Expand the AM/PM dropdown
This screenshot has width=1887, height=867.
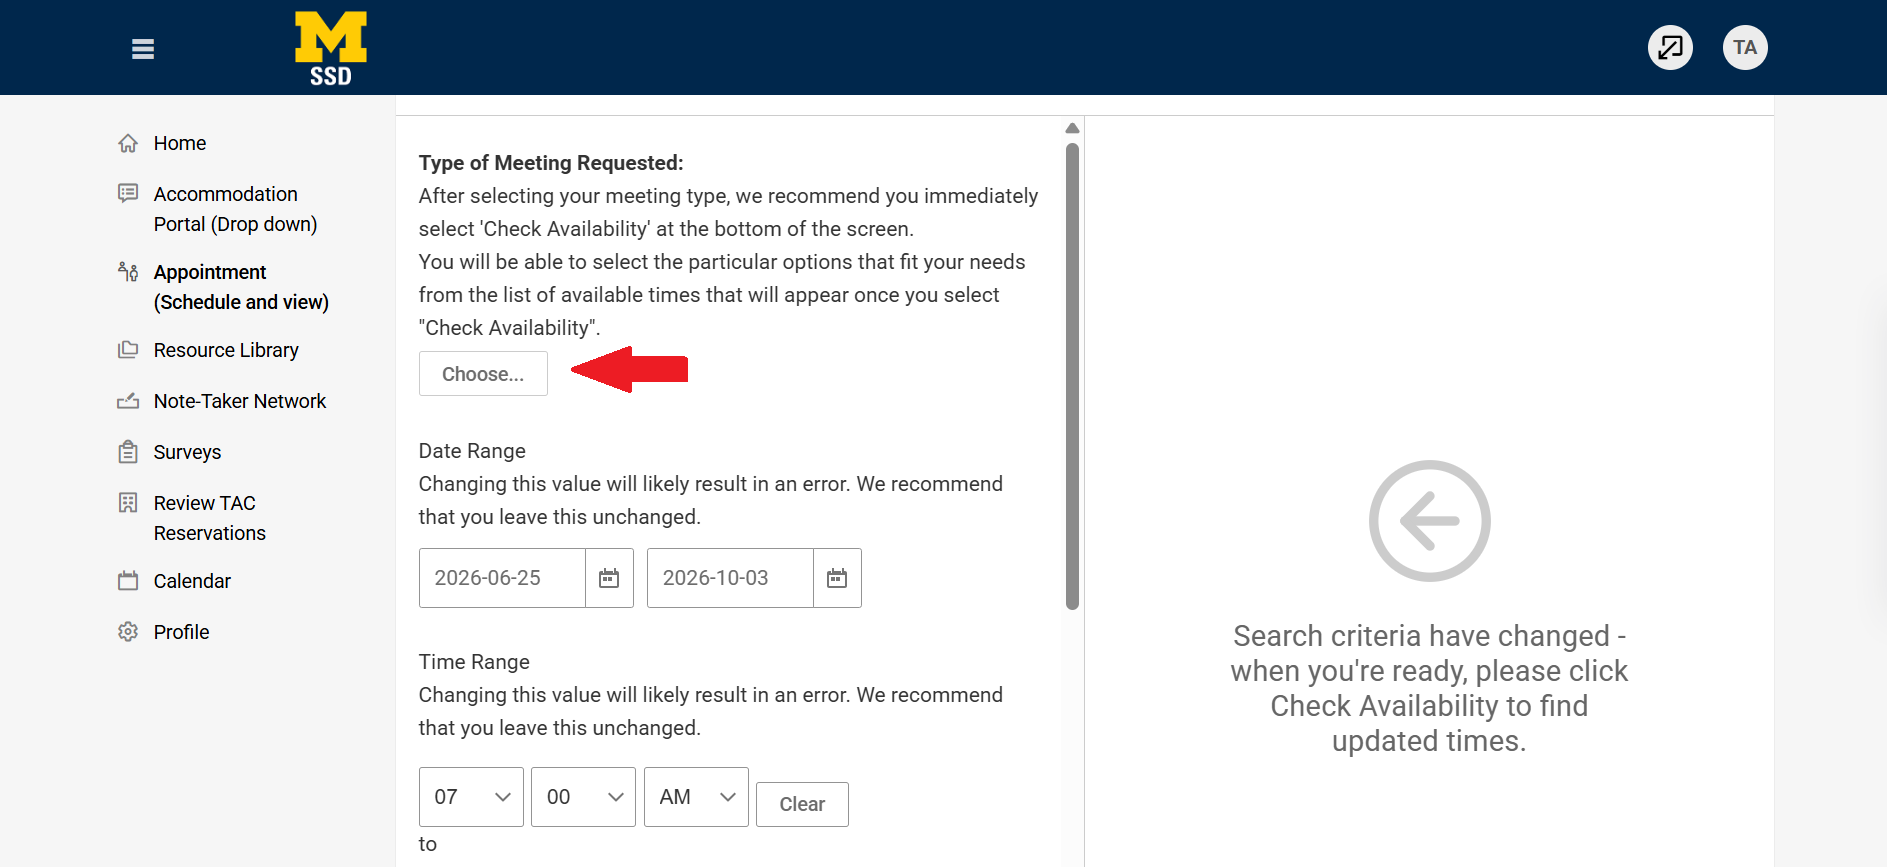tap(696, 797)
